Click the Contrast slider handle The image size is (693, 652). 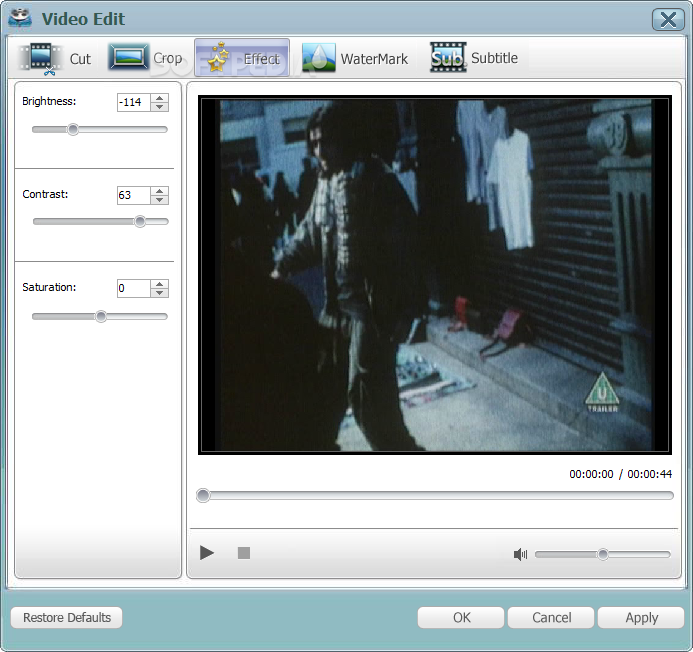(x=140, y=221)
